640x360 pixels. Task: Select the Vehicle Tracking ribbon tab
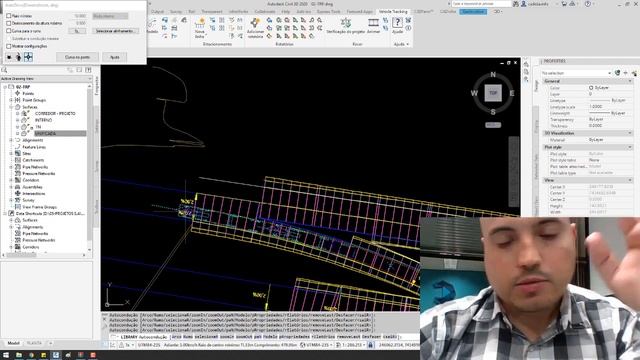click(x=393, y=12)
